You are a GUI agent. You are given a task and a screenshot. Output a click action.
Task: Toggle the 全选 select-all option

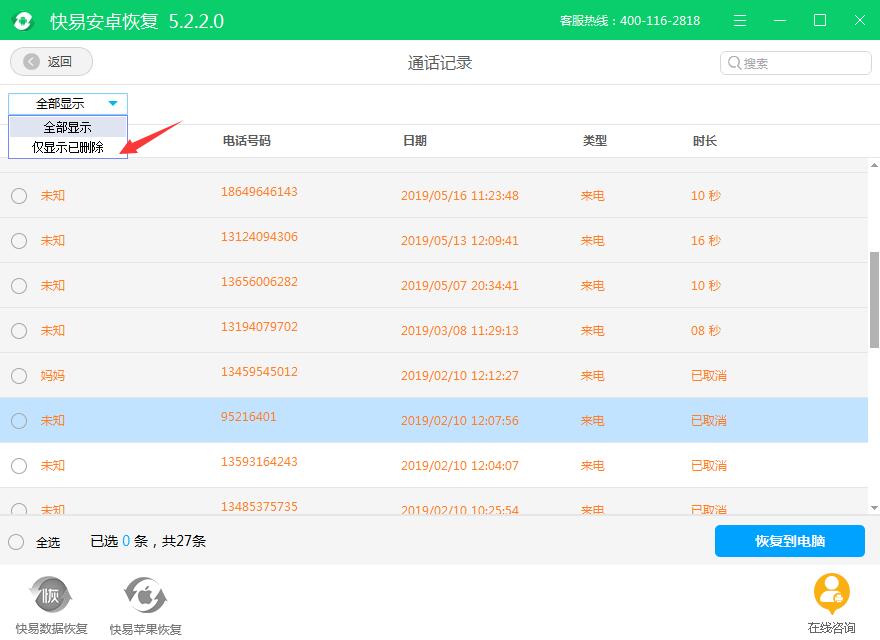[17, 542]
